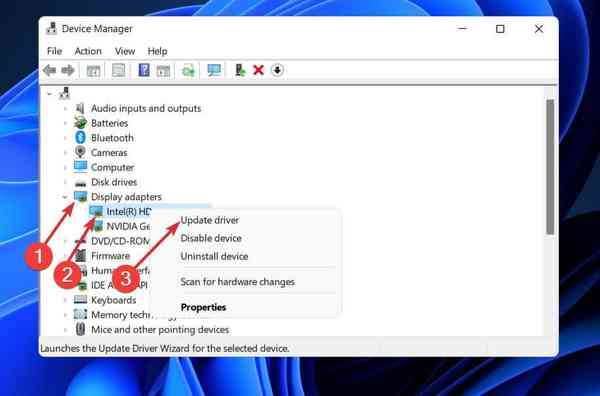Open the View menu
Image resolution: width=600 pixels, height=396 pixels.
(x=125, y=51)
